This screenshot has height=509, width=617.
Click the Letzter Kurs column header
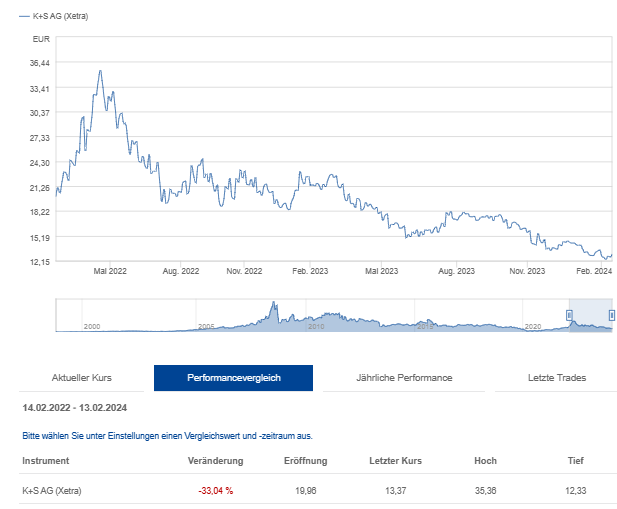point(395,461)
